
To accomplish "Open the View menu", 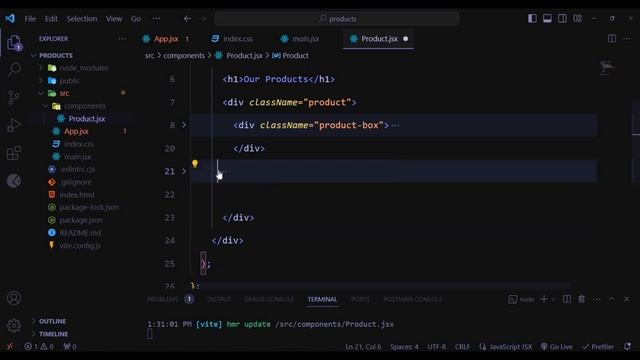I will click(114, 19).
